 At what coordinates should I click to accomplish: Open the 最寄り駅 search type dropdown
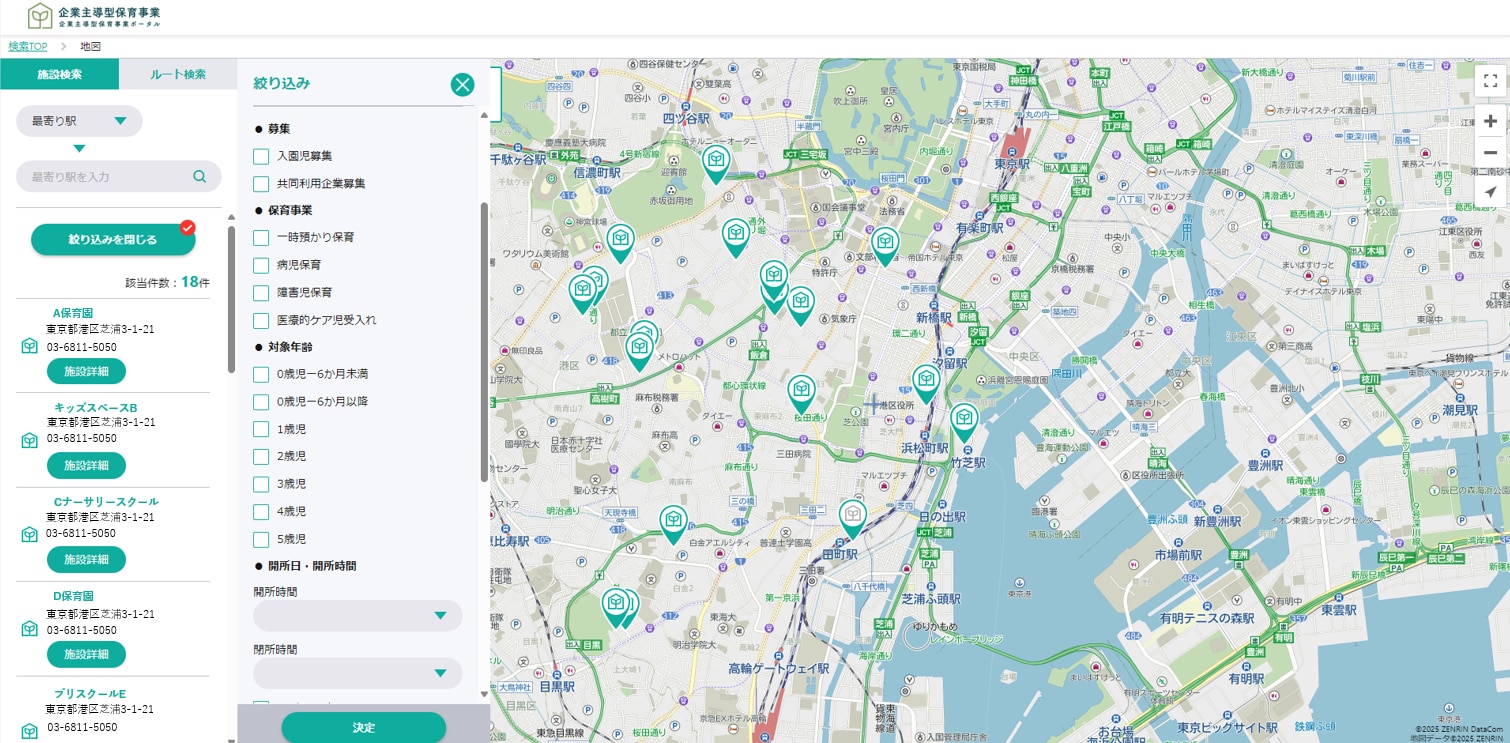[79, 121]
